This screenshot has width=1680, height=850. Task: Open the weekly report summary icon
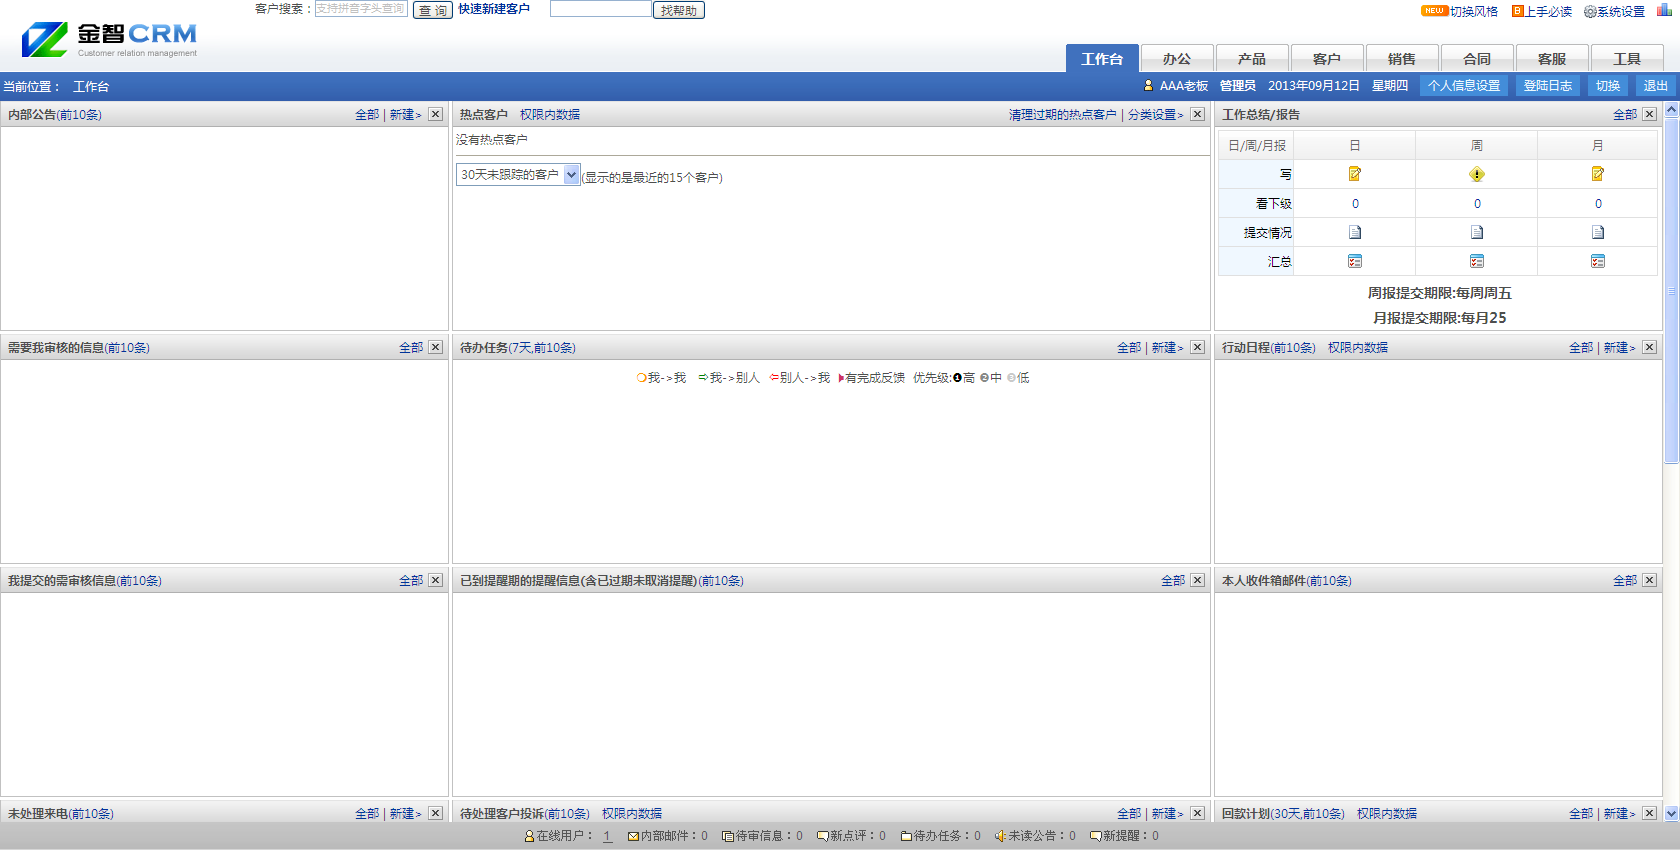coord(1477,261)
